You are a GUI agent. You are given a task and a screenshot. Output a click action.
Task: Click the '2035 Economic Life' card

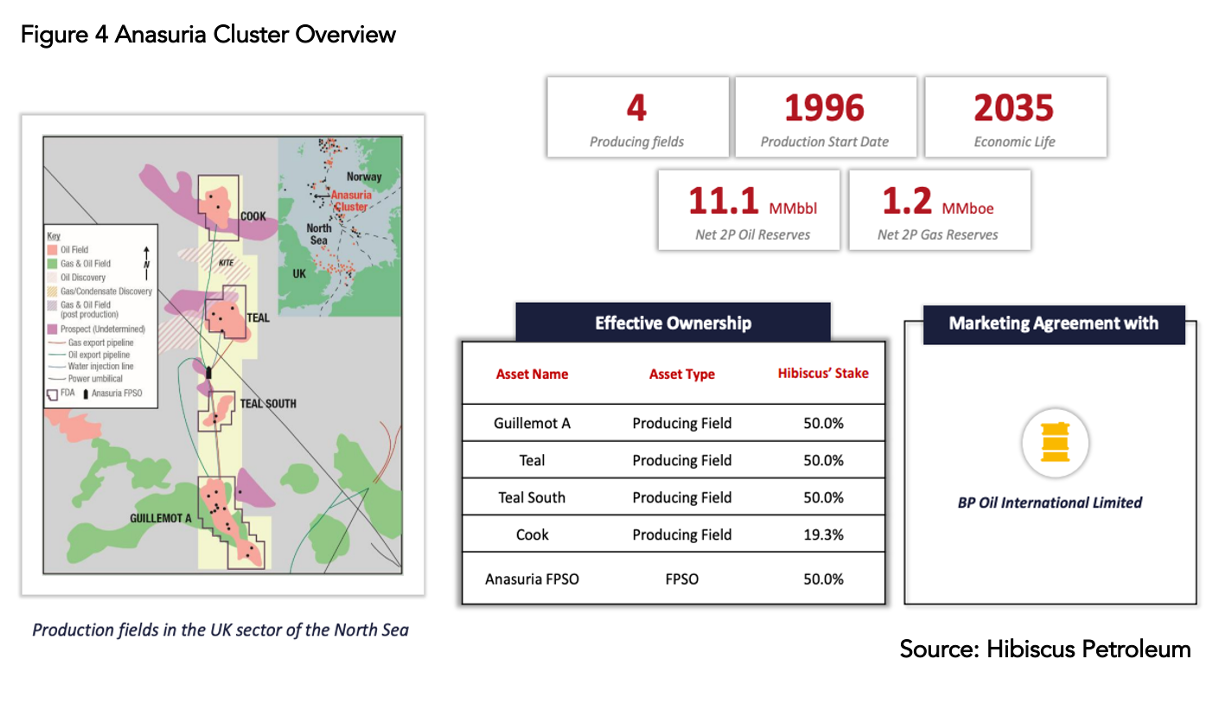tap(1015, 117)
